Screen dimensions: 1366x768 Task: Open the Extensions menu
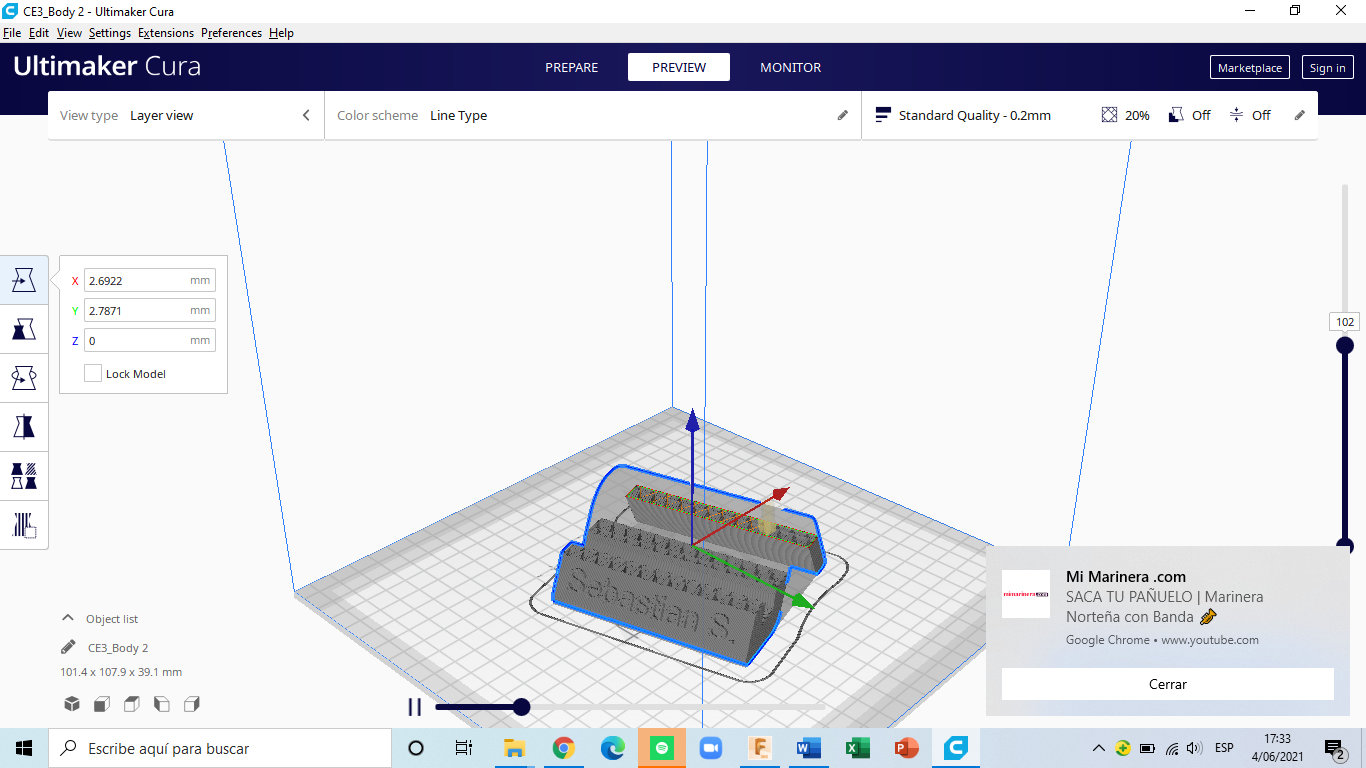tap(166, 33)
